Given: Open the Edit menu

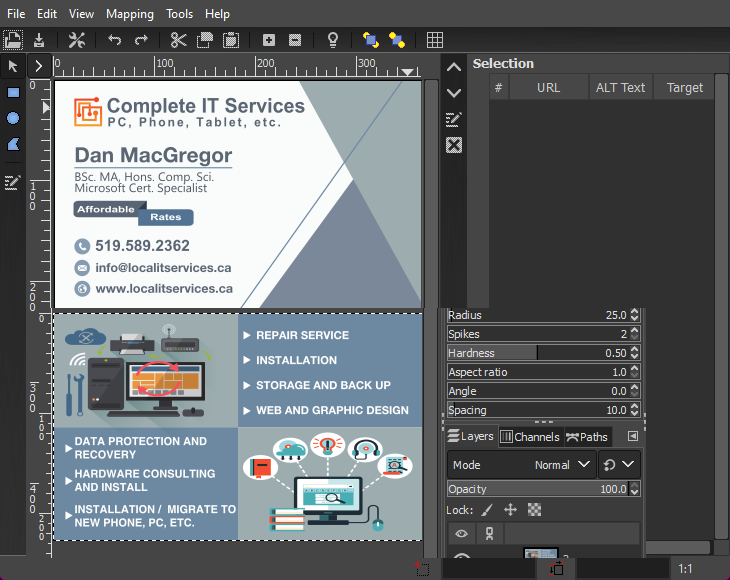Looking at the screenshot, I should point(47,14).
